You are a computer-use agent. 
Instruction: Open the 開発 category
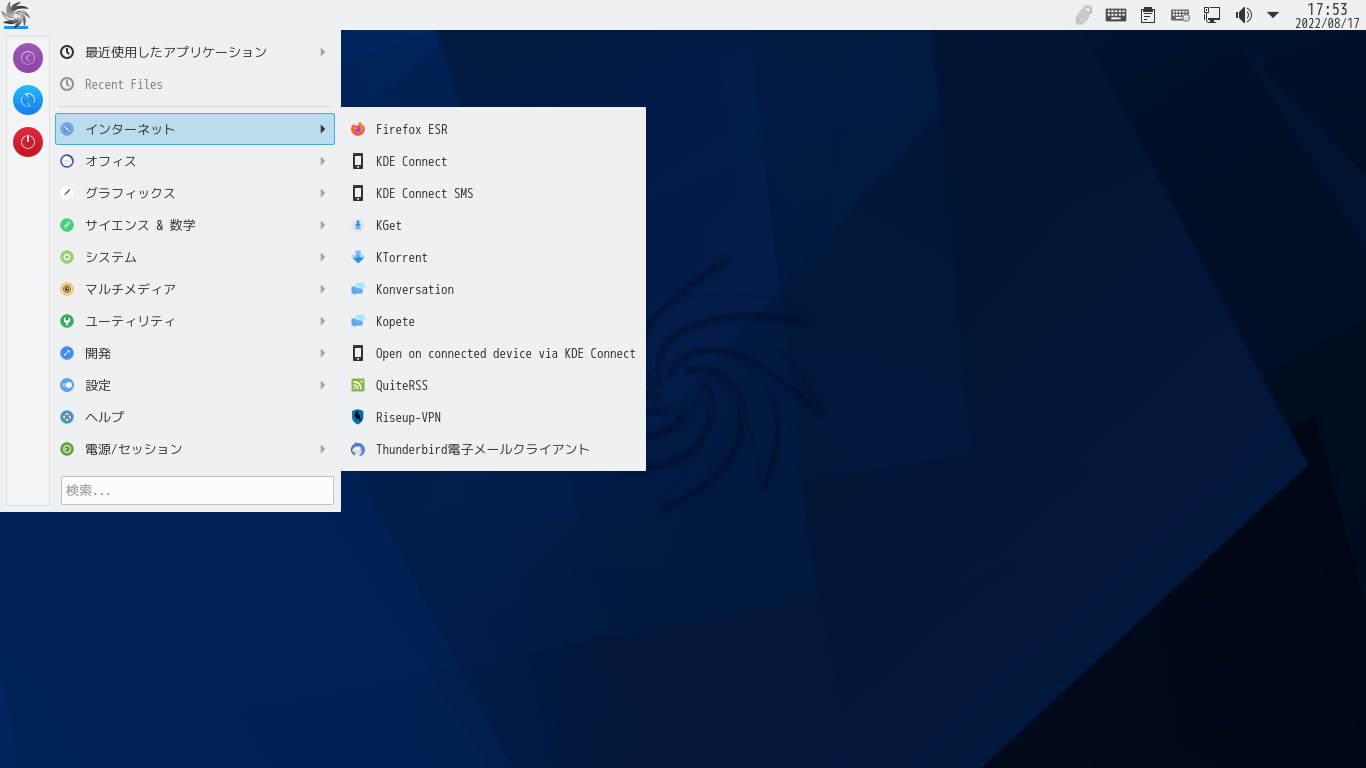(x=195, y=353)
